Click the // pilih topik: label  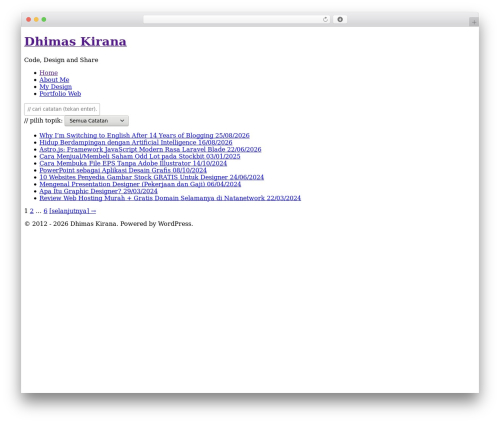[43, 121]
